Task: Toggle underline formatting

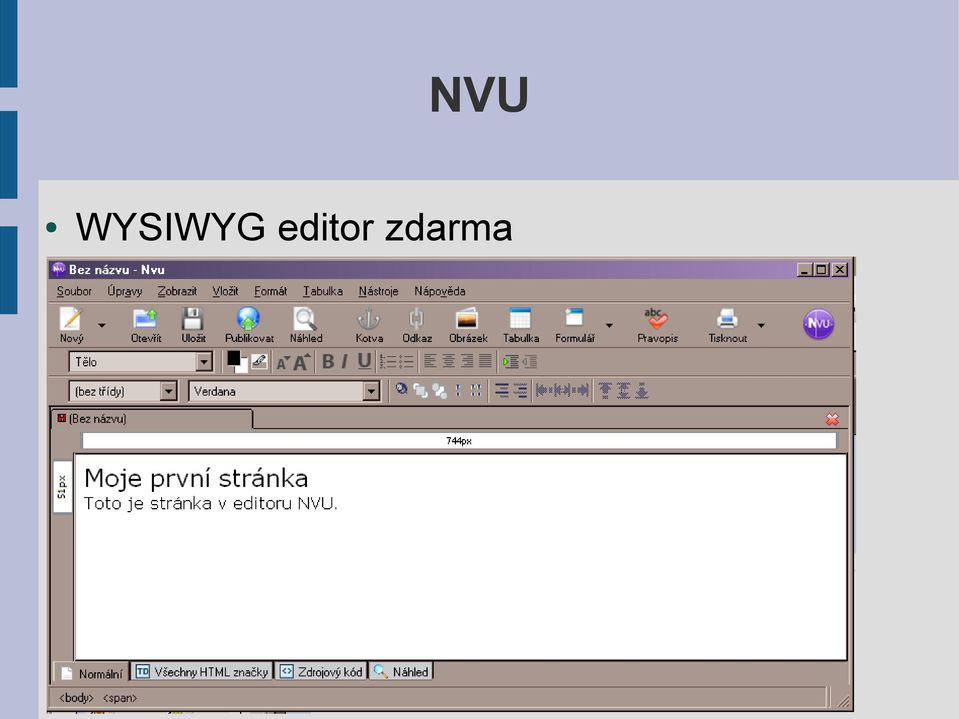Action: click(364, 361)
